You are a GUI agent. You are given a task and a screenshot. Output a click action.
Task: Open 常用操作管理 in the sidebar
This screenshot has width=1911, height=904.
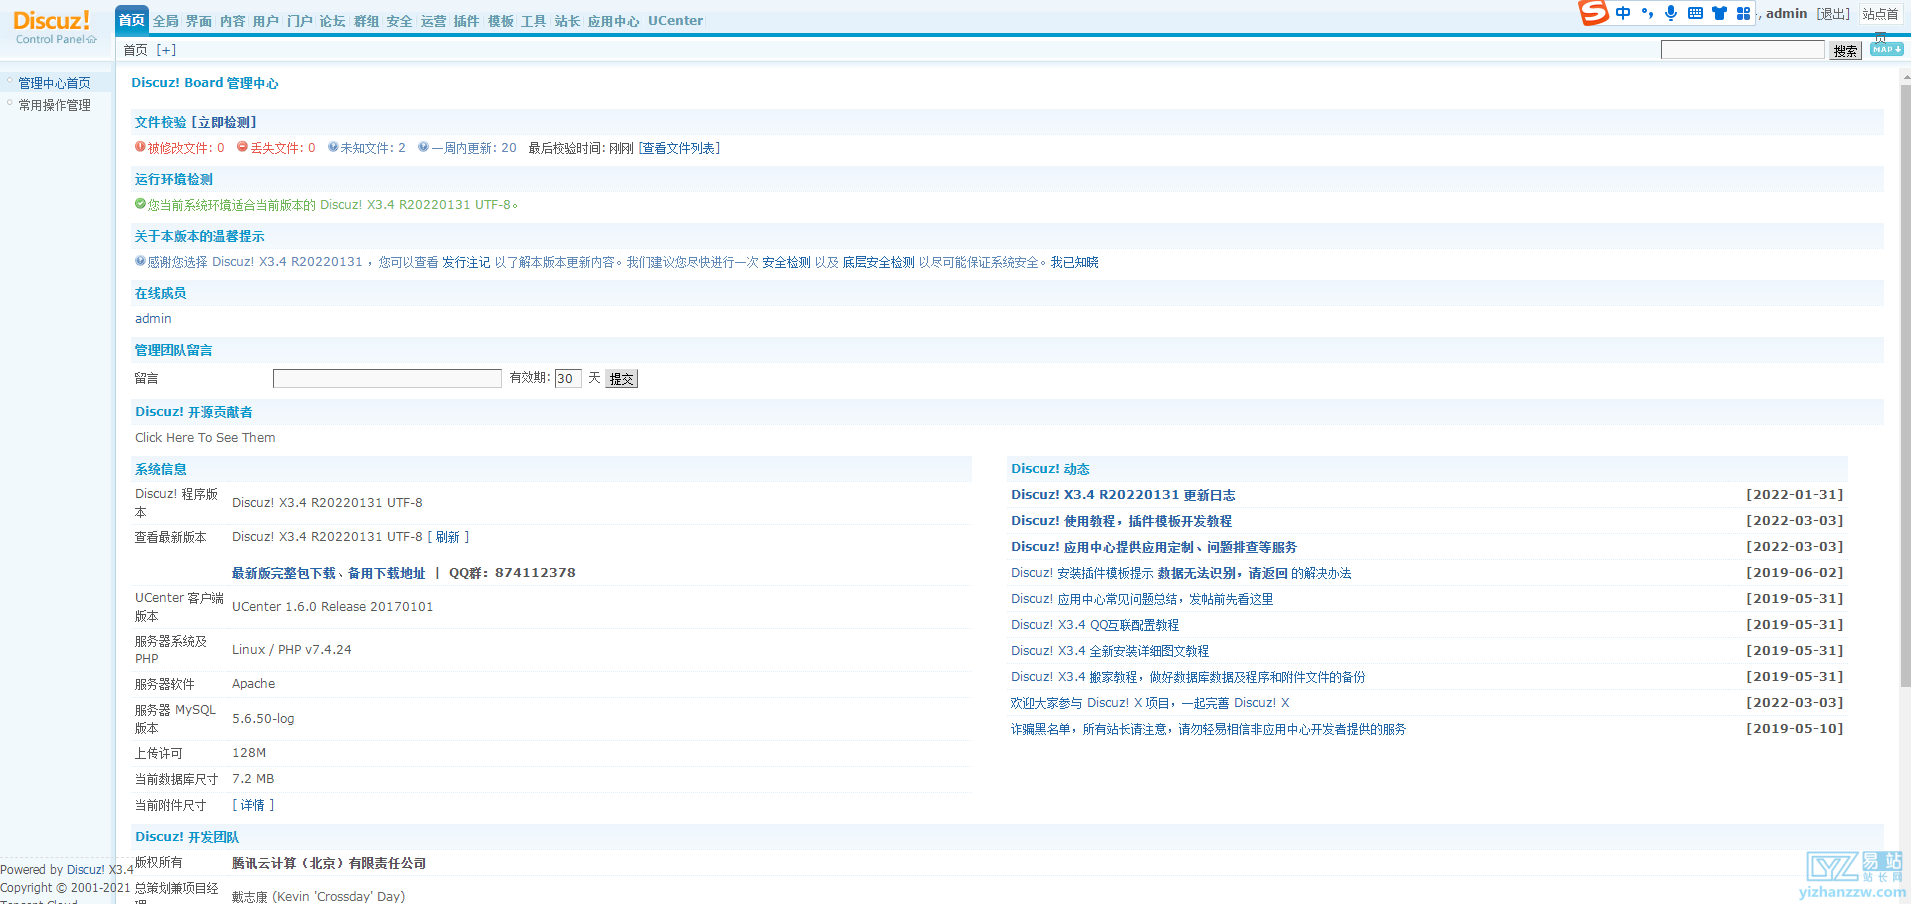(55, 105)
